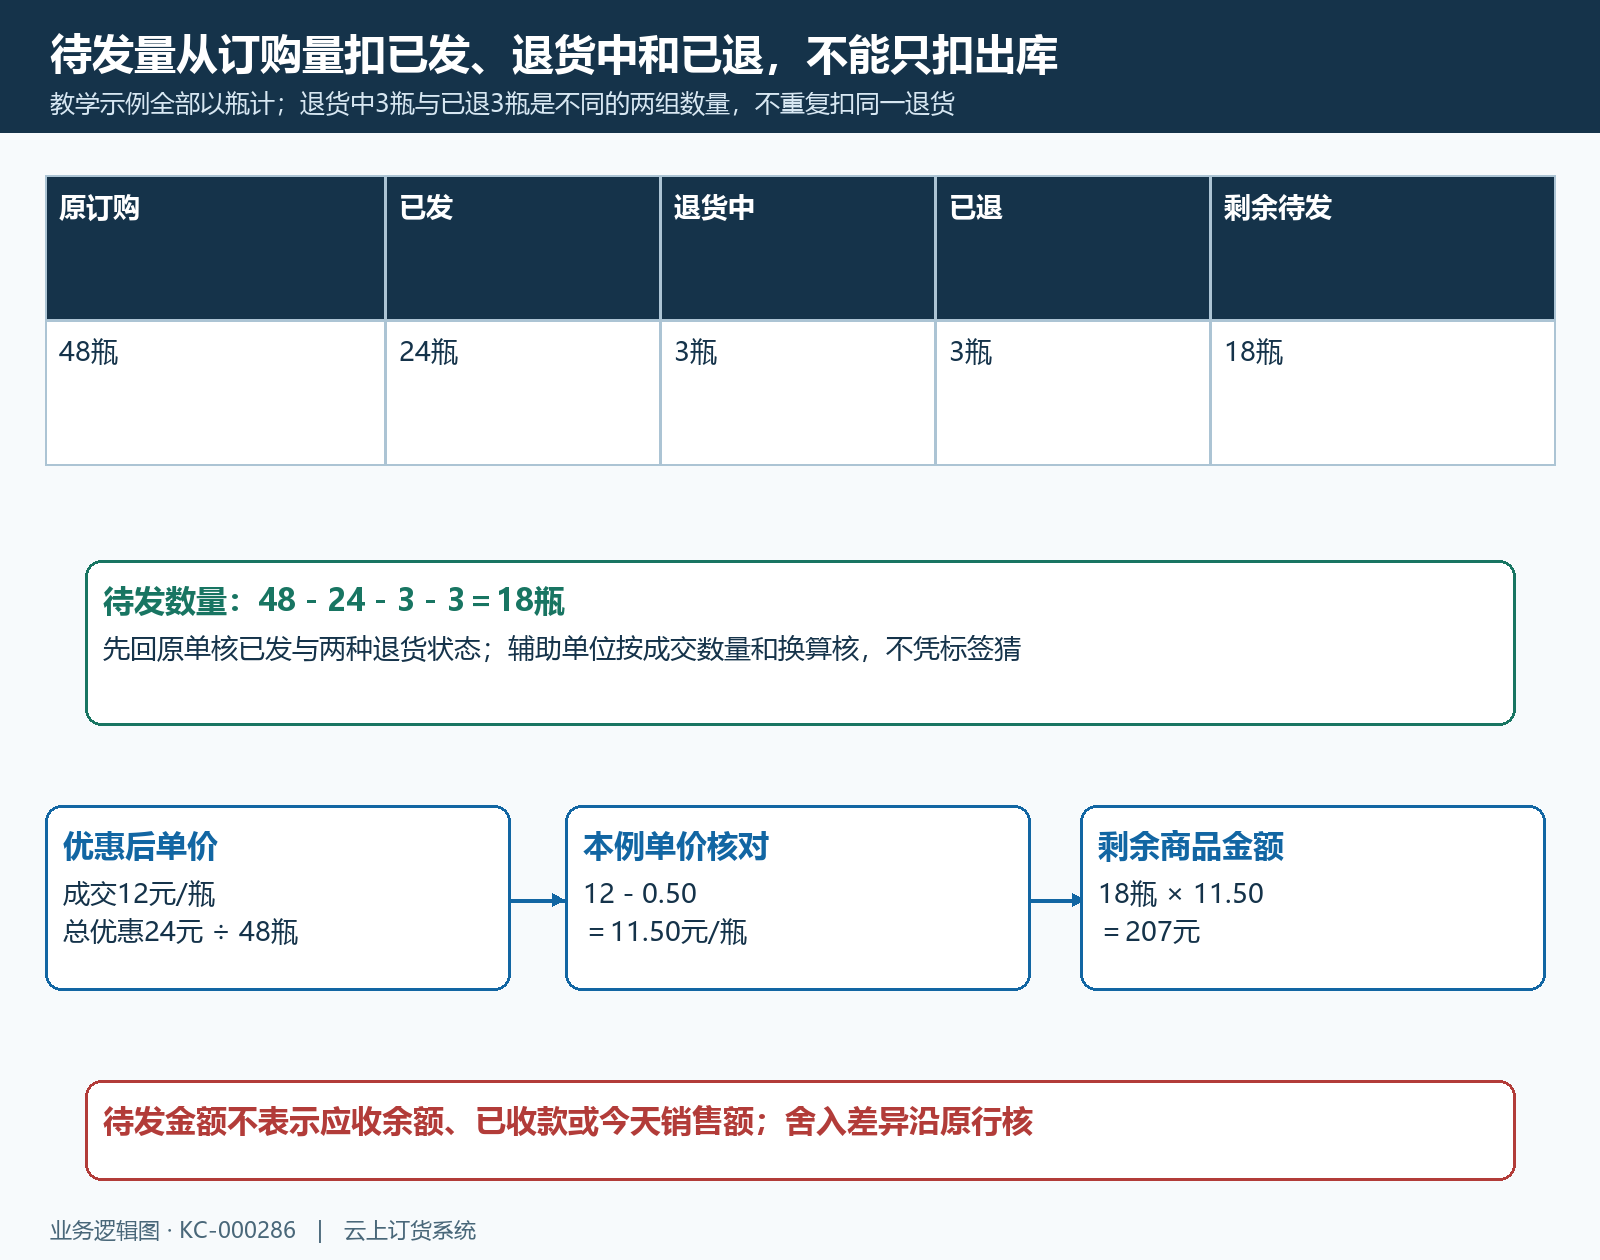Click the red 待发金额不表示应收余额 warning
Viewport: 1600px width, 1260px height.
tap(568, 1121)
